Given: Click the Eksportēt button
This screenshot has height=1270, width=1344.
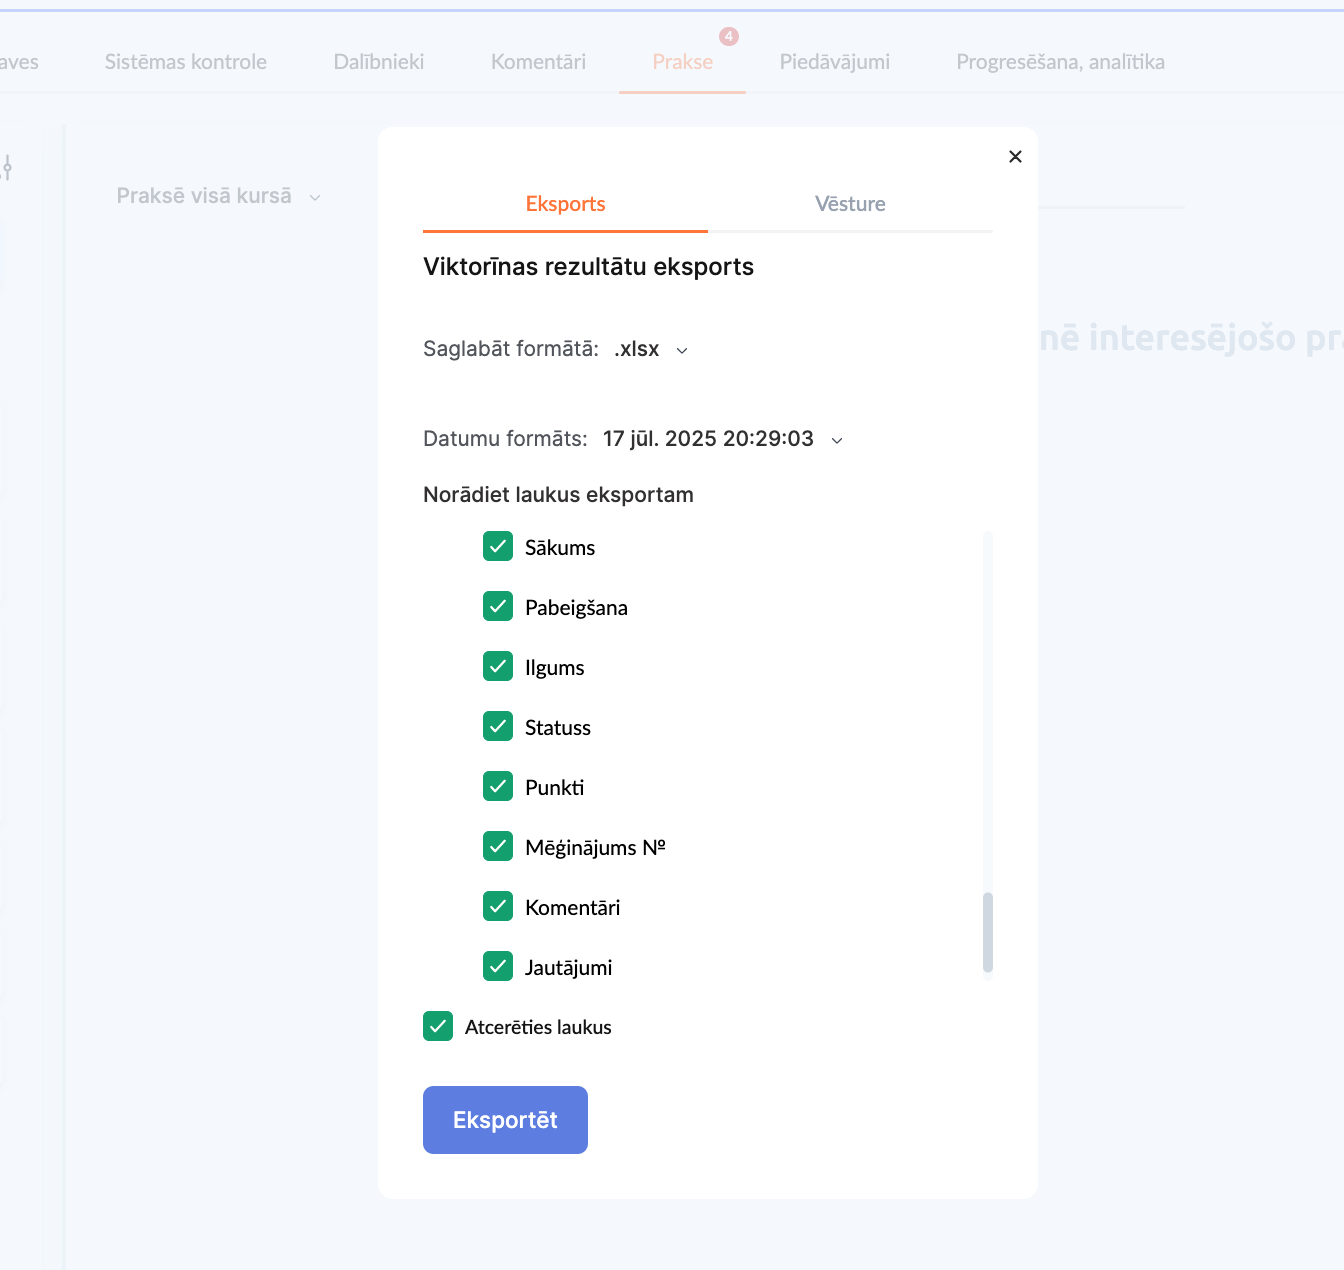Looking at the screenshot, I should click(505, 1120).
